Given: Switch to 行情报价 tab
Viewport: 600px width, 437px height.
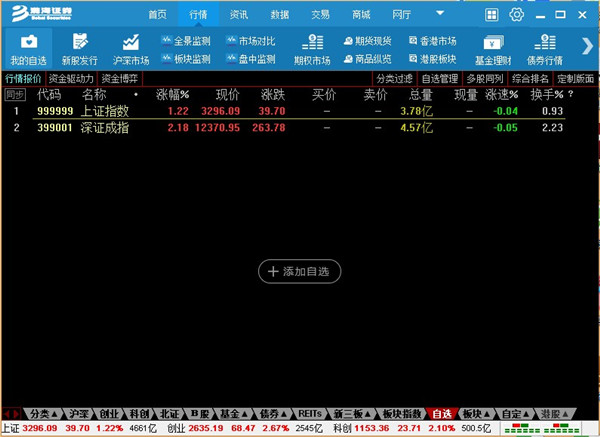Looking at the screenshot, I should coord(23,79).
